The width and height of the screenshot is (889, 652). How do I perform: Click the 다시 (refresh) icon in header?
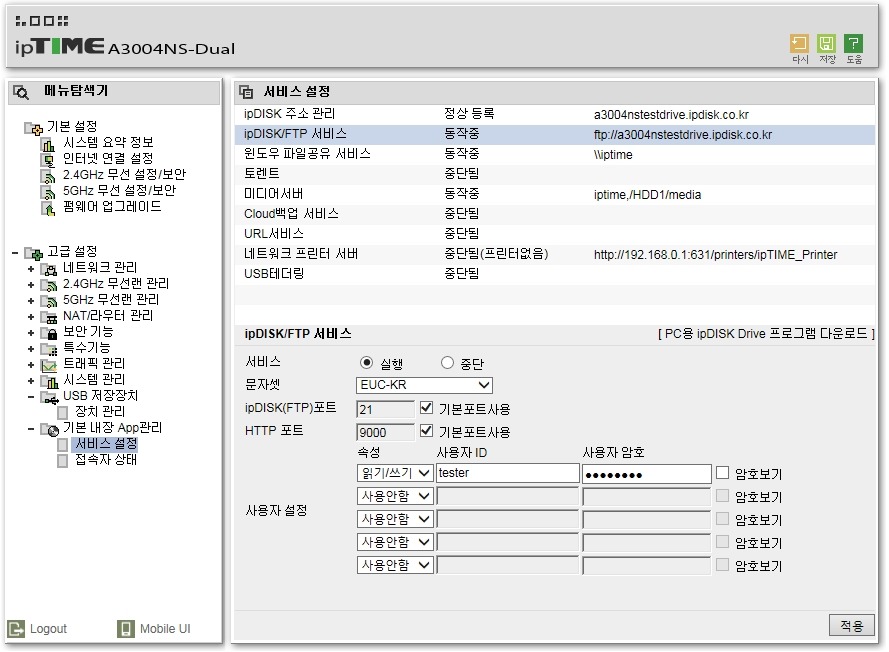[x=799, y=44]
